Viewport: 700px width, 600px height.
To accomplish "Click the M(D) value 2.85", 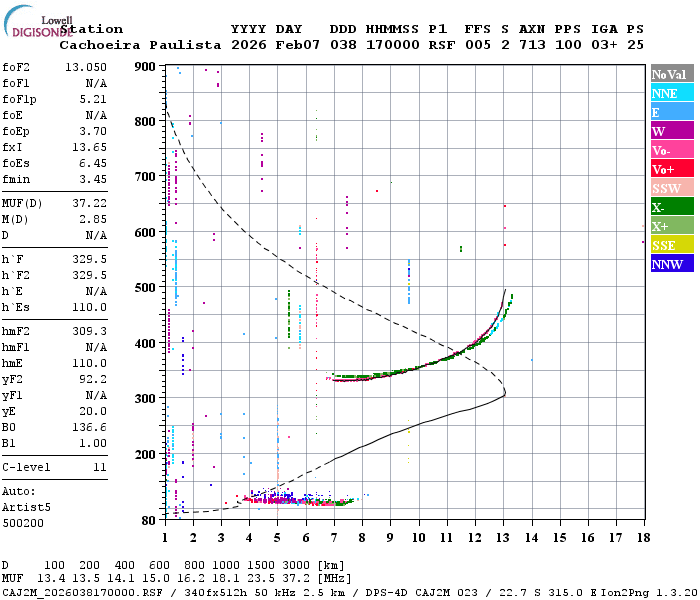I will 93,219.
